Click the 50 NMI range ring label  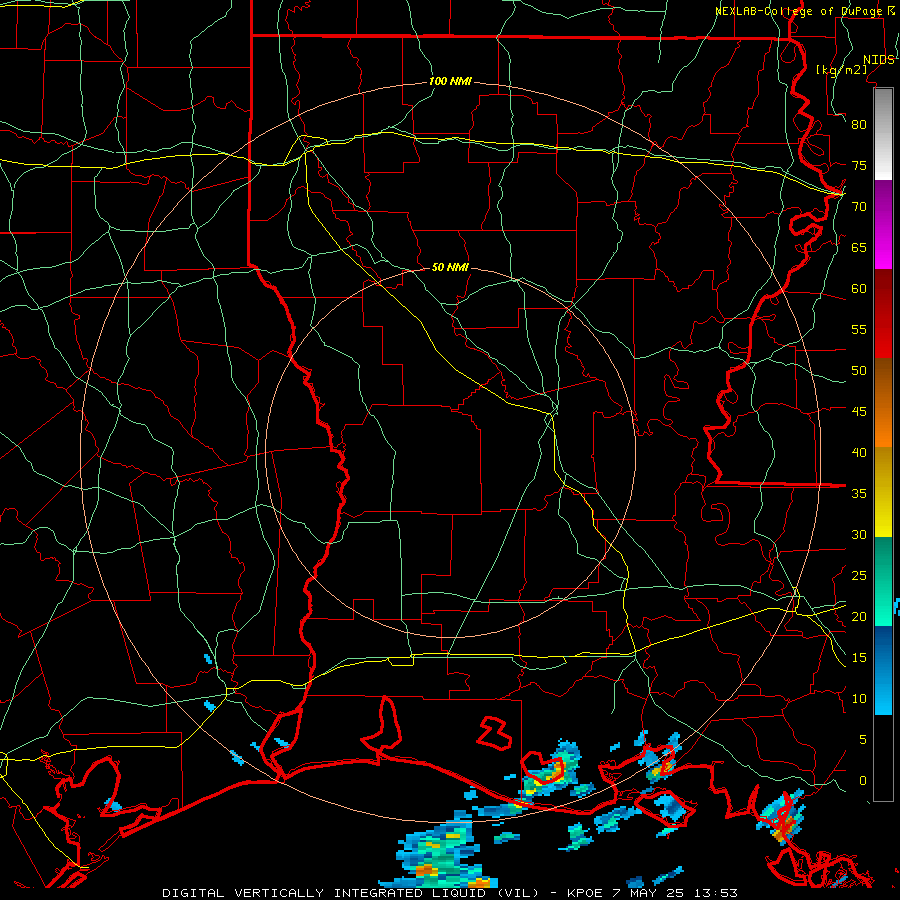pos(450,267)
